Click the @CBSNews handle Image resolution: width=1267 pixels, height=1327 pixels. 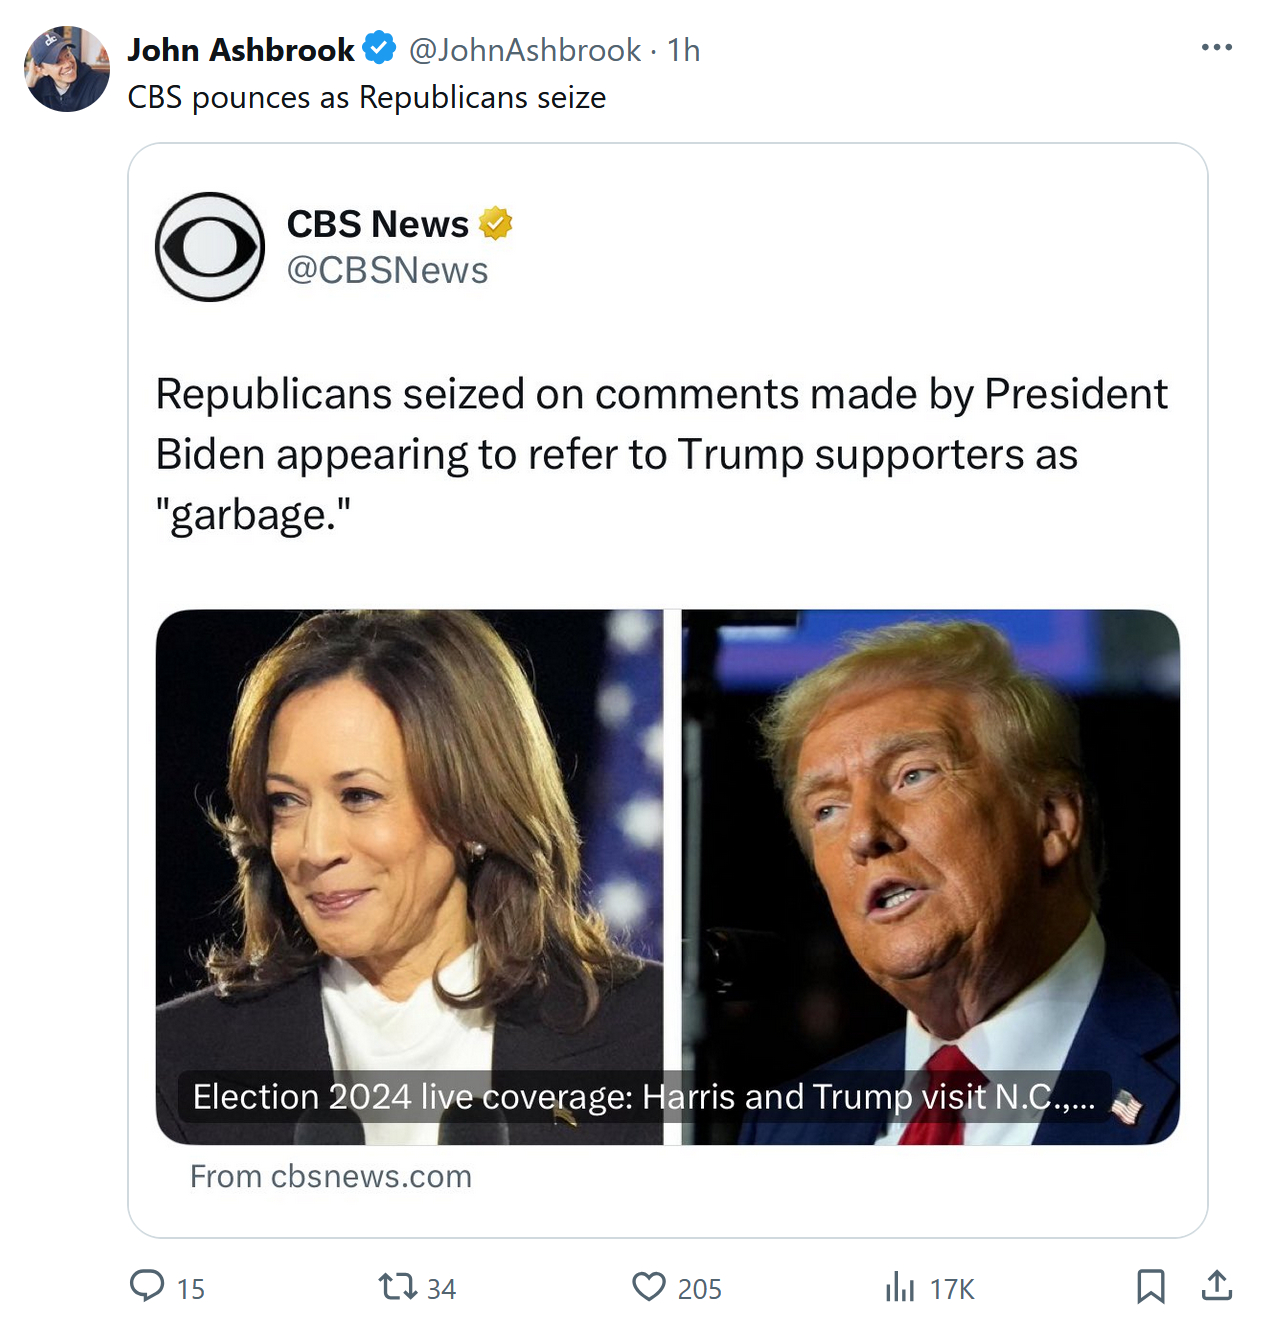tap(387, 270)
